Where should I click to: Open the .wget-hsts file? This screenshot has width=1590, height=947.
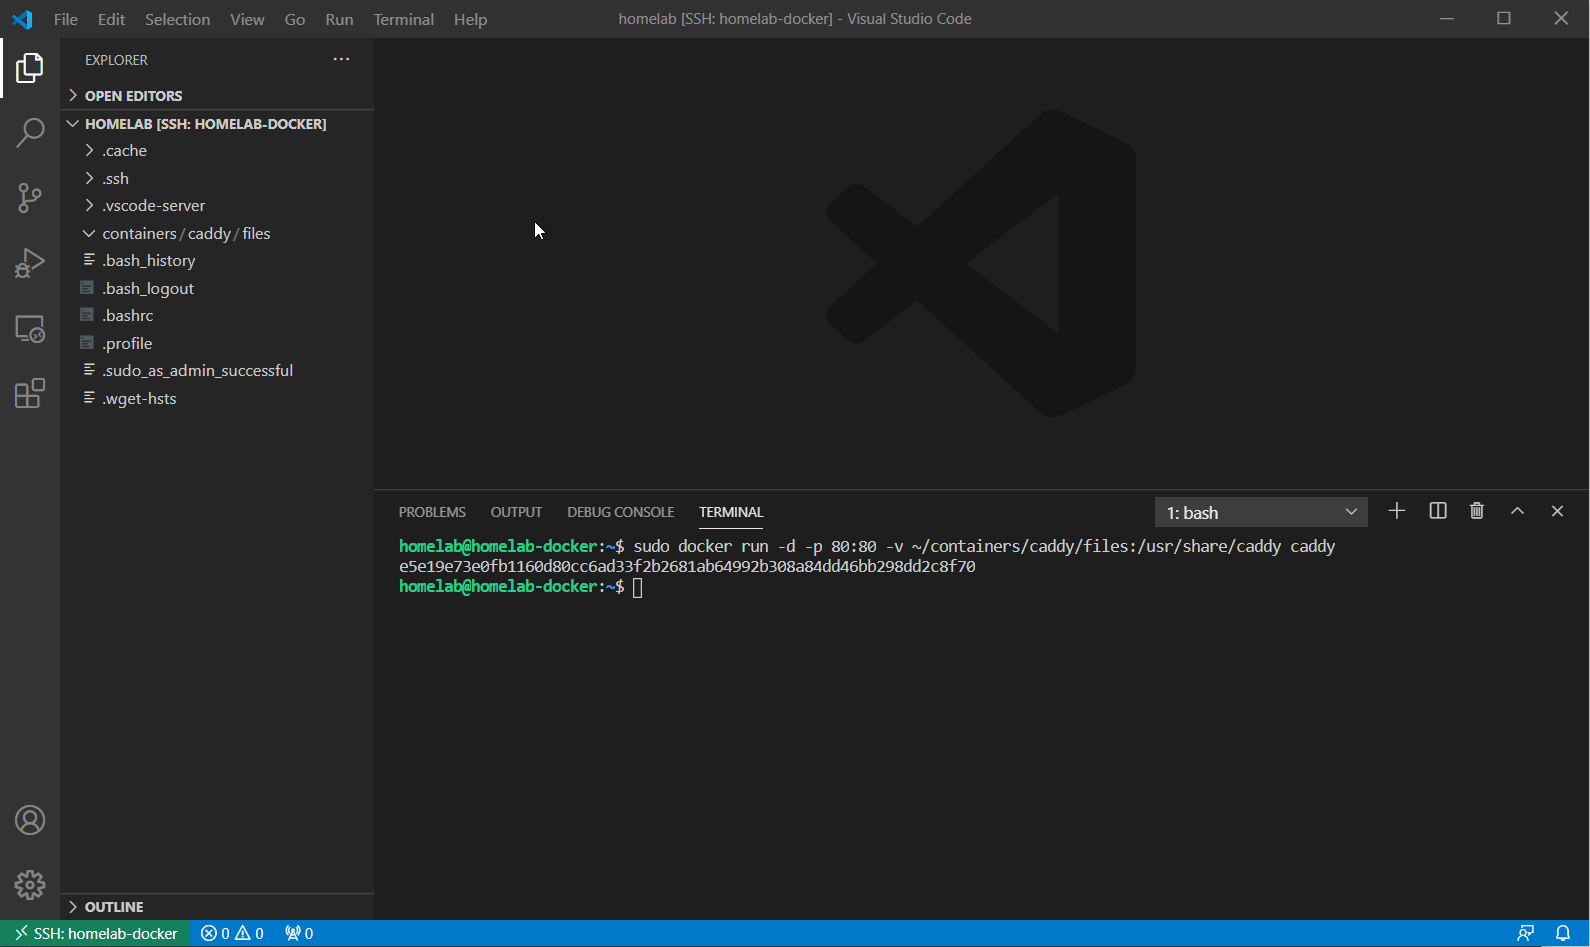(217, 398)
